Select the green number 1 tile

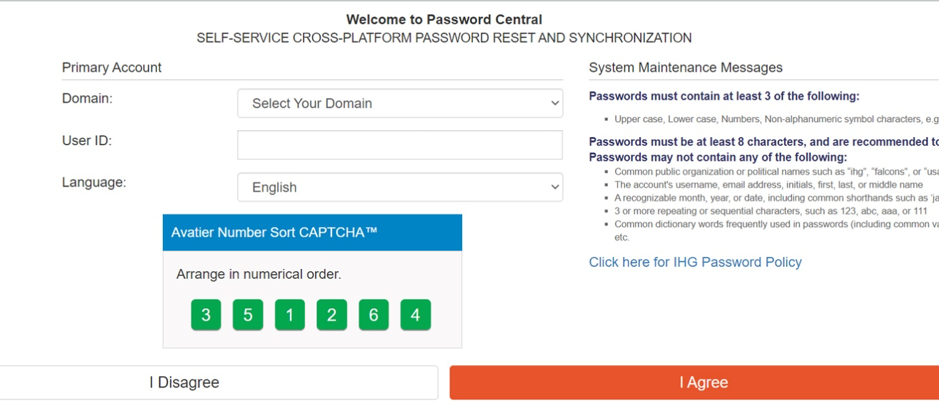pyautogui.click(x=290, y=315)
